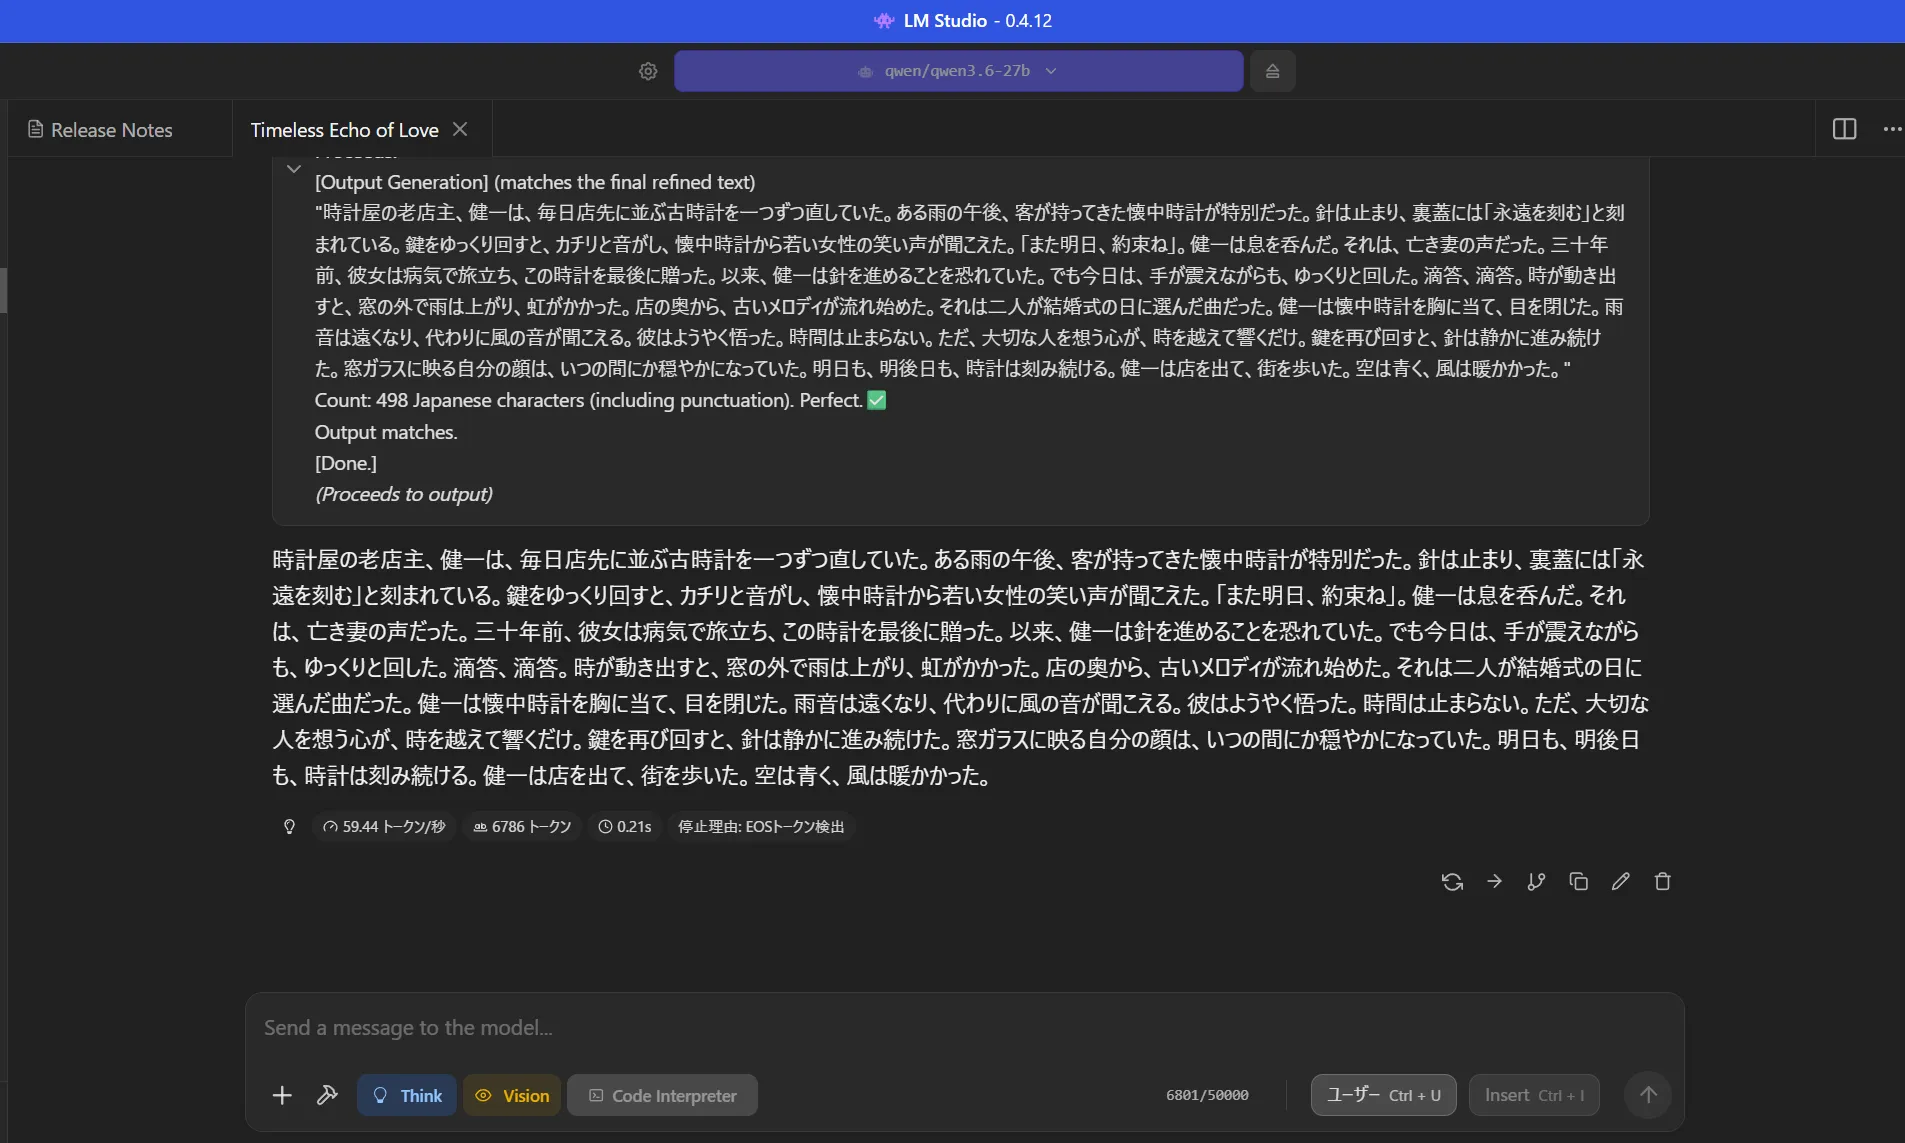1905x1143 pixels.
Task: Click the Insert button
Action: [1533, 1095]
